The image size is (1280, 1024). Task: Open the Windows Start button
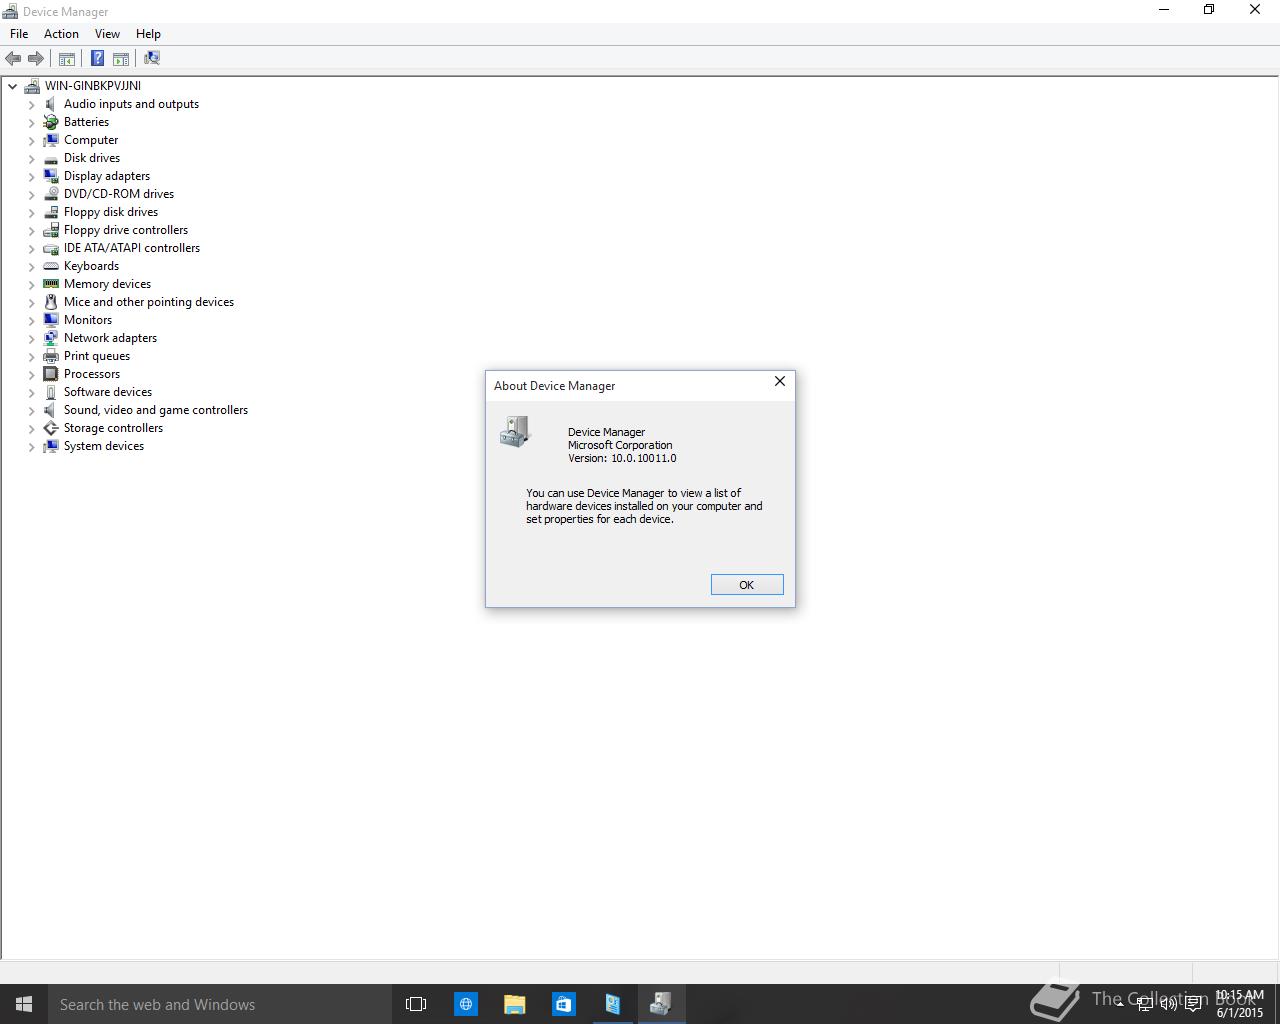pyautogui.click(x=24, y=1004)
